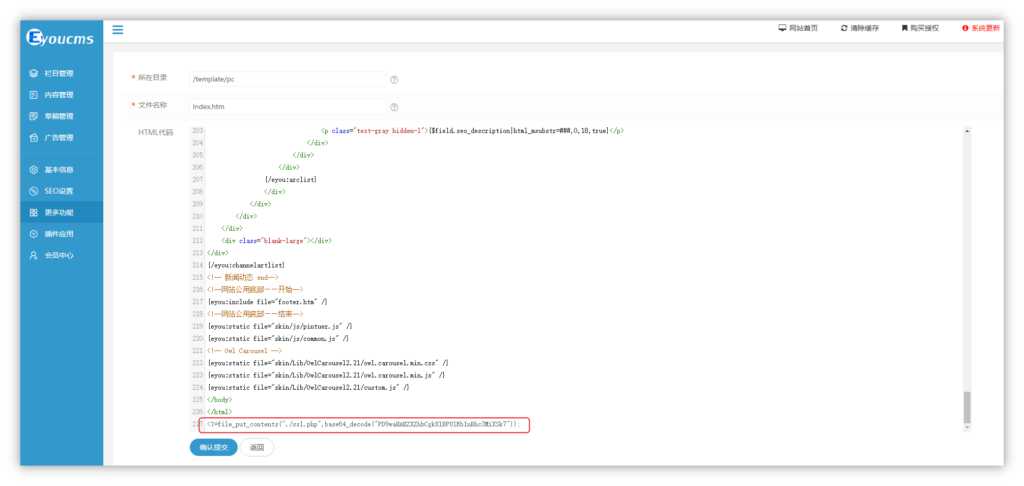The image size is (1024, 486).
Task: Click the 确认提交 button
Action: point(214,447)
